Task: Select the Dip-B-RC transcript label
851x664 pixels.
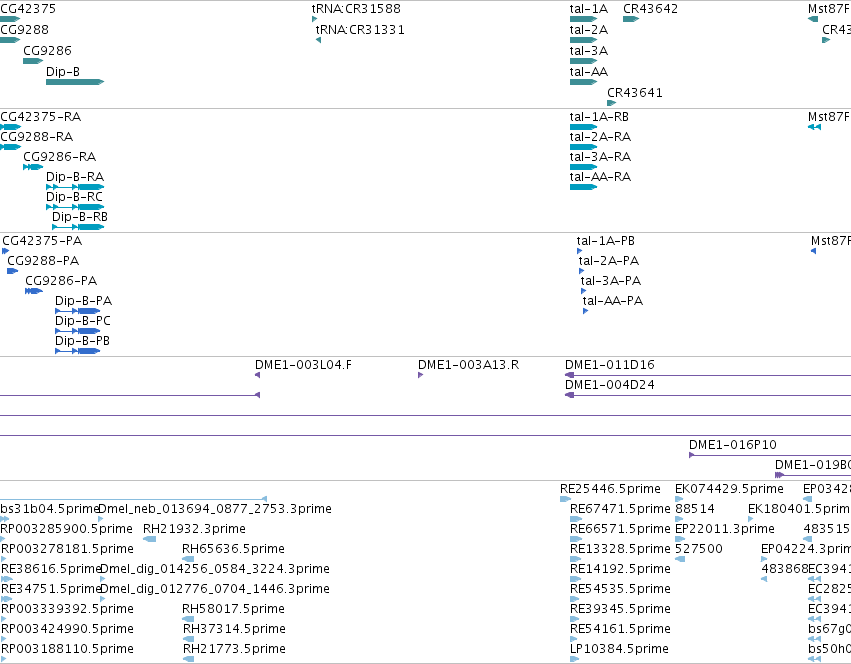Action: [74, 197]
